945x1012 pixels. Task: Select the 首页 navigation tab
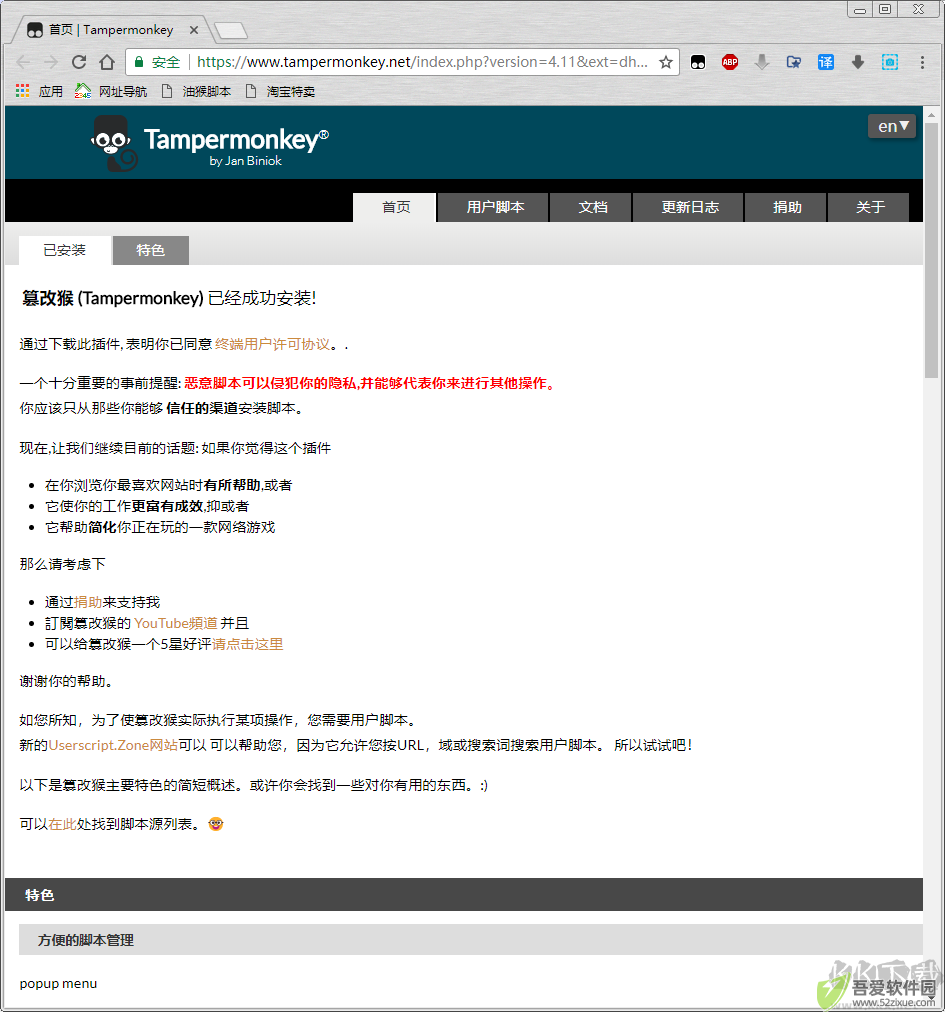click(x=395, y=207)
